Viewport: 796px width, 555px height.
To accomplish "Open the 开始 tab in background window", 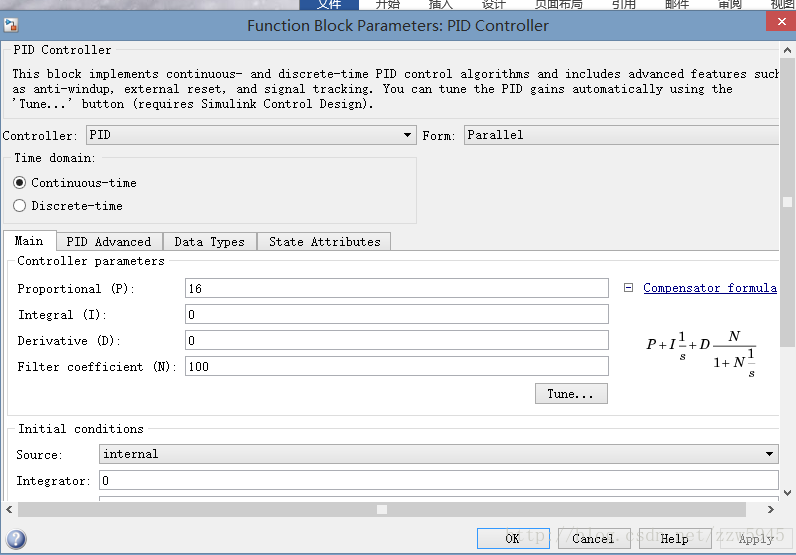I will pyautogui.click(x=388, y=5).
